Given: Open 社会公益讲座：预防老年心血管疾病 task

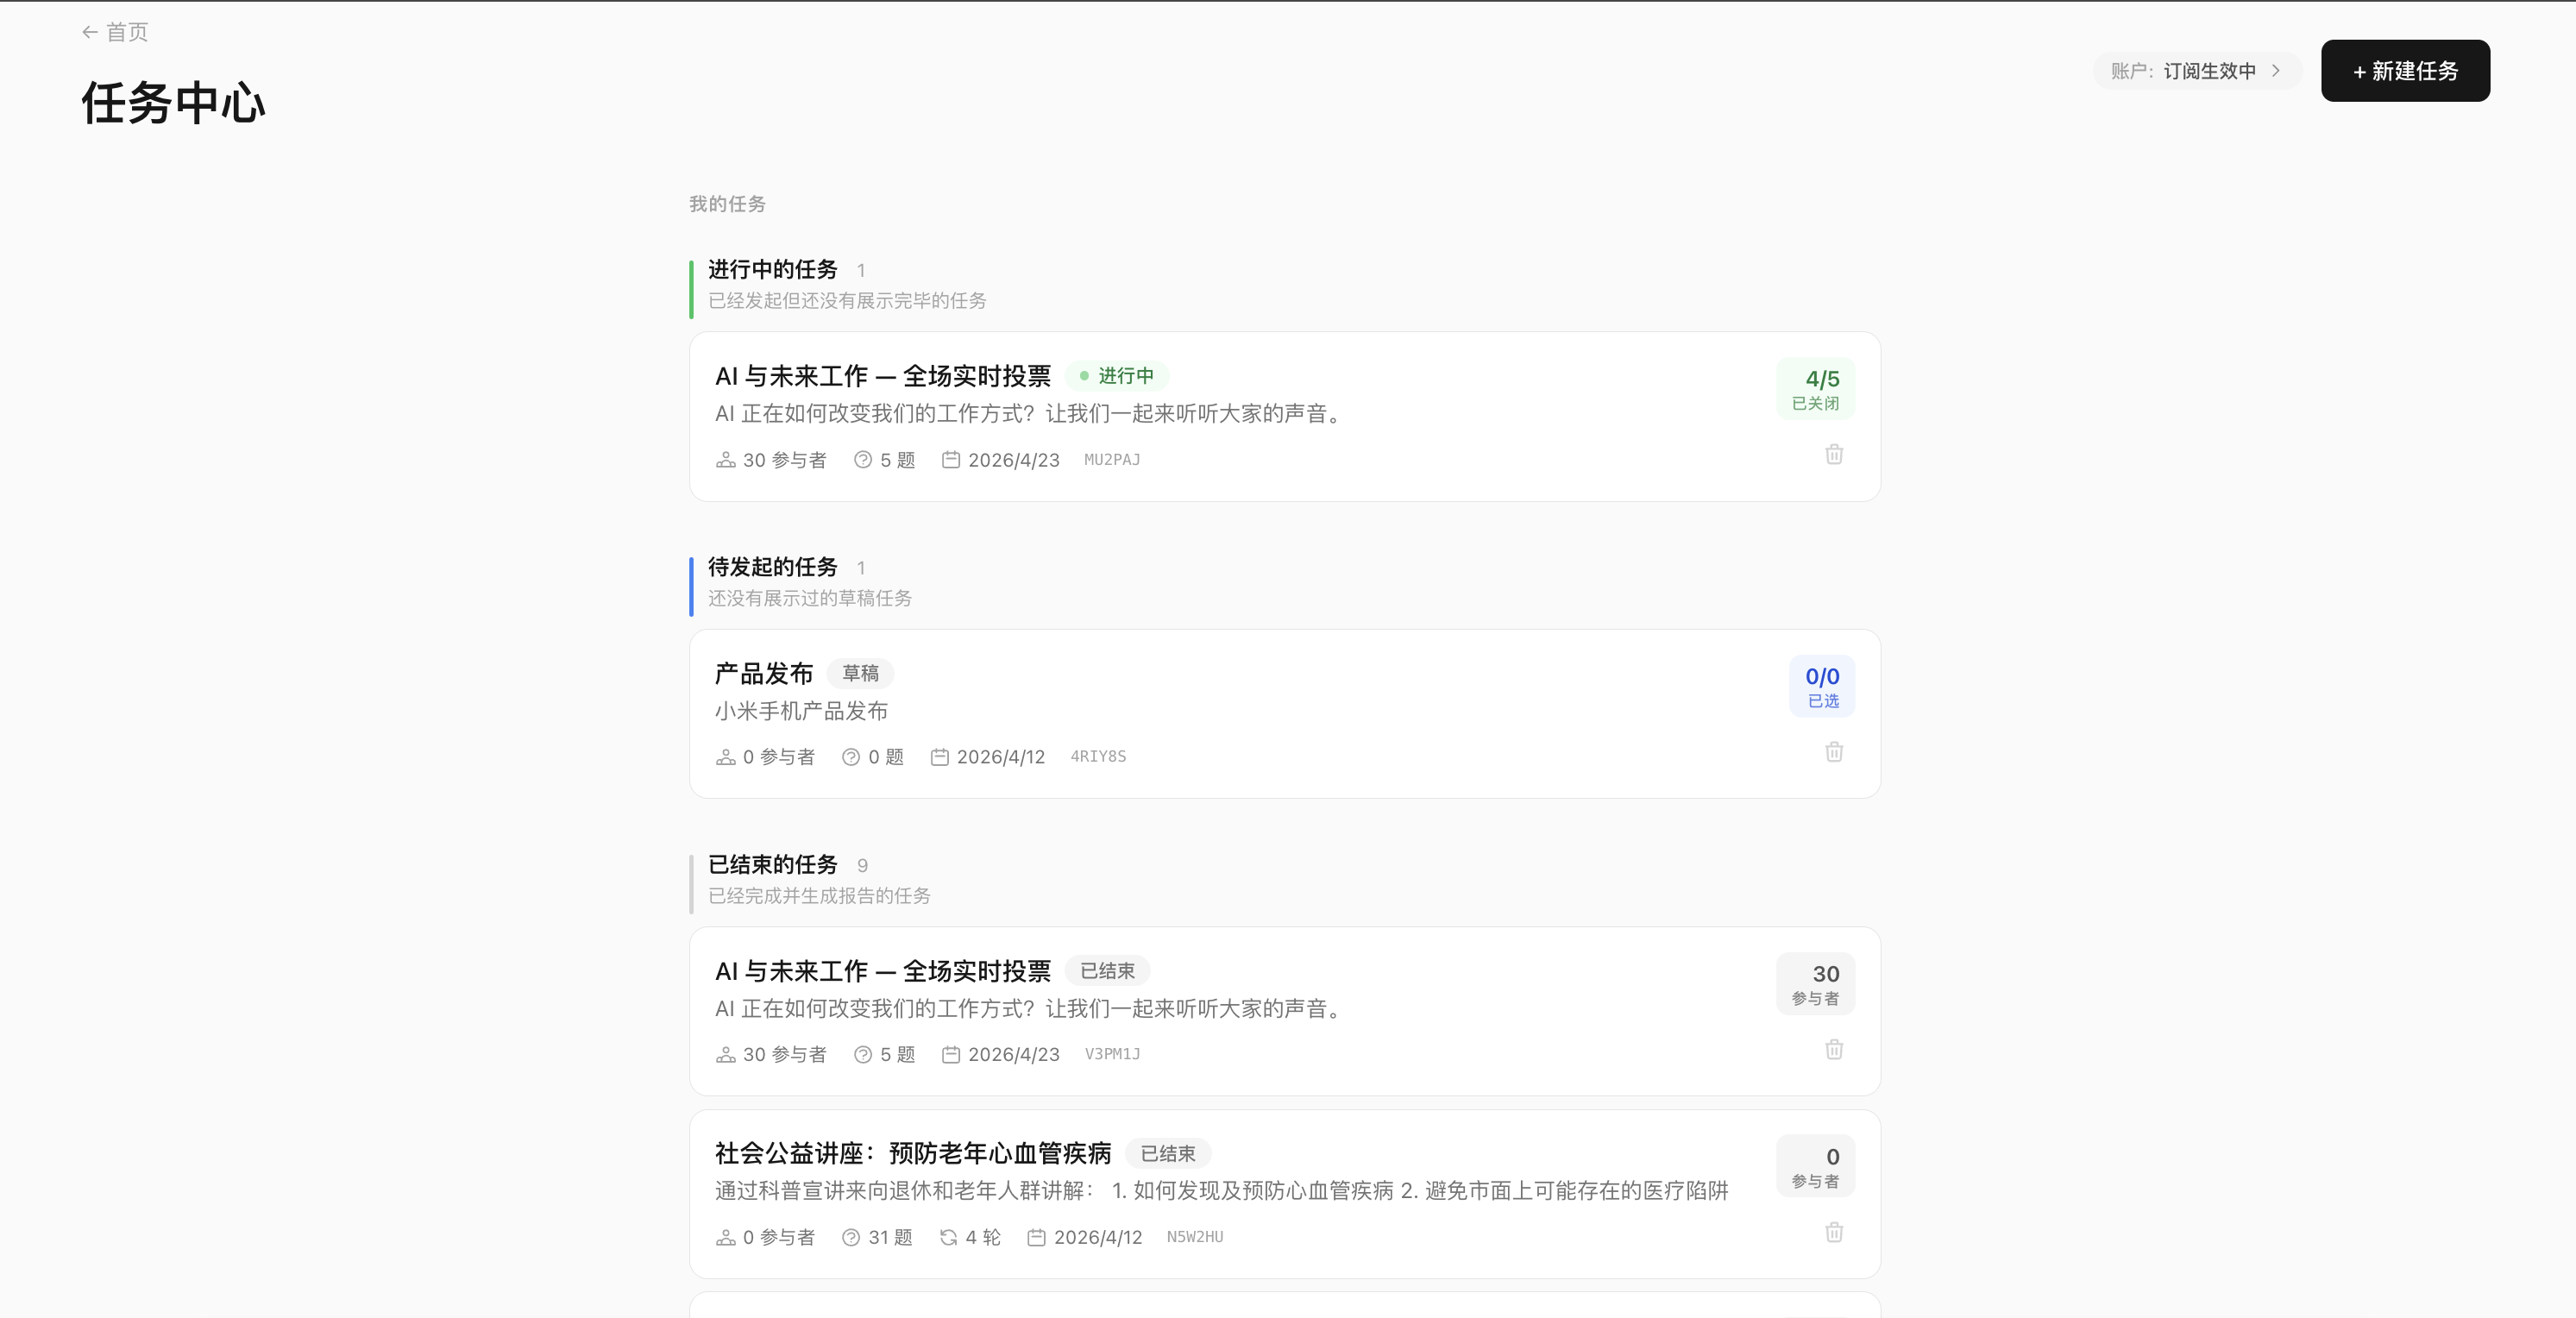Looking at the screenshot, I should click(x=913, y=1154).
